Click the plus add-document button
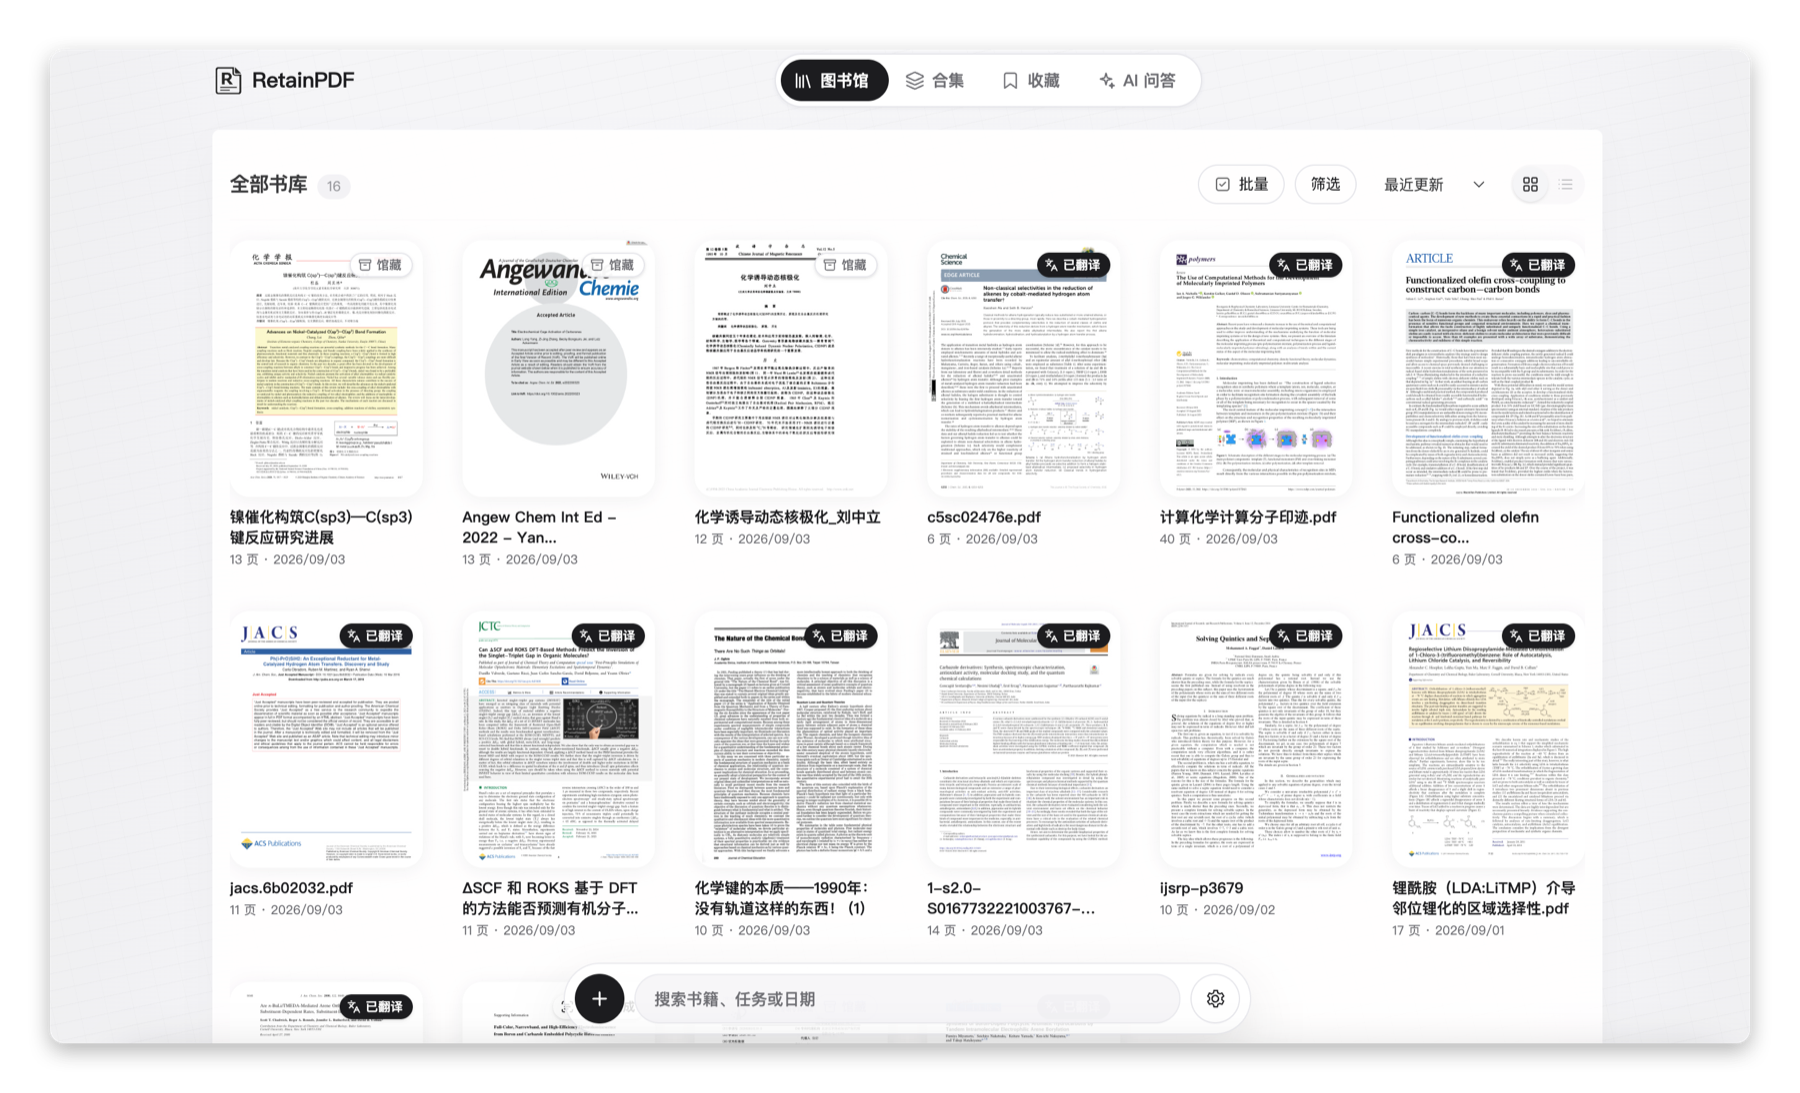The height and width of the screenshot is (1093, 1800). pos(599,998)
